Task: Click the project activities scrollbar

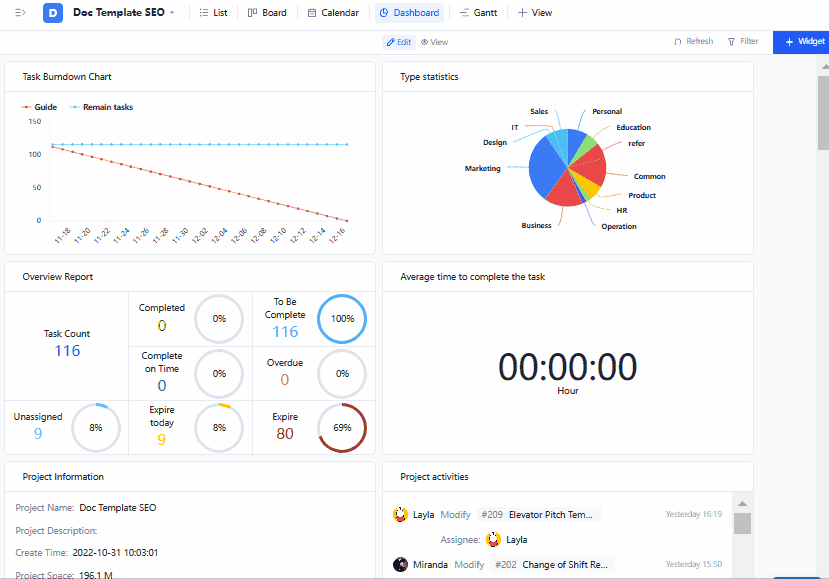Action: pos(742,524)
